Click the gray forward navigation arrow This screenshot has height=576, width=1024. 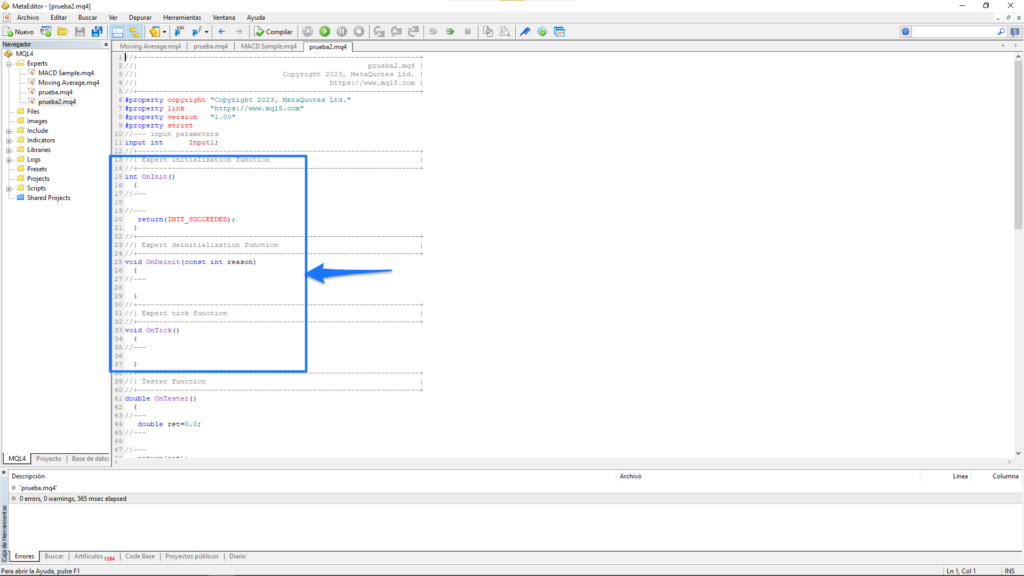pos(239,31)
